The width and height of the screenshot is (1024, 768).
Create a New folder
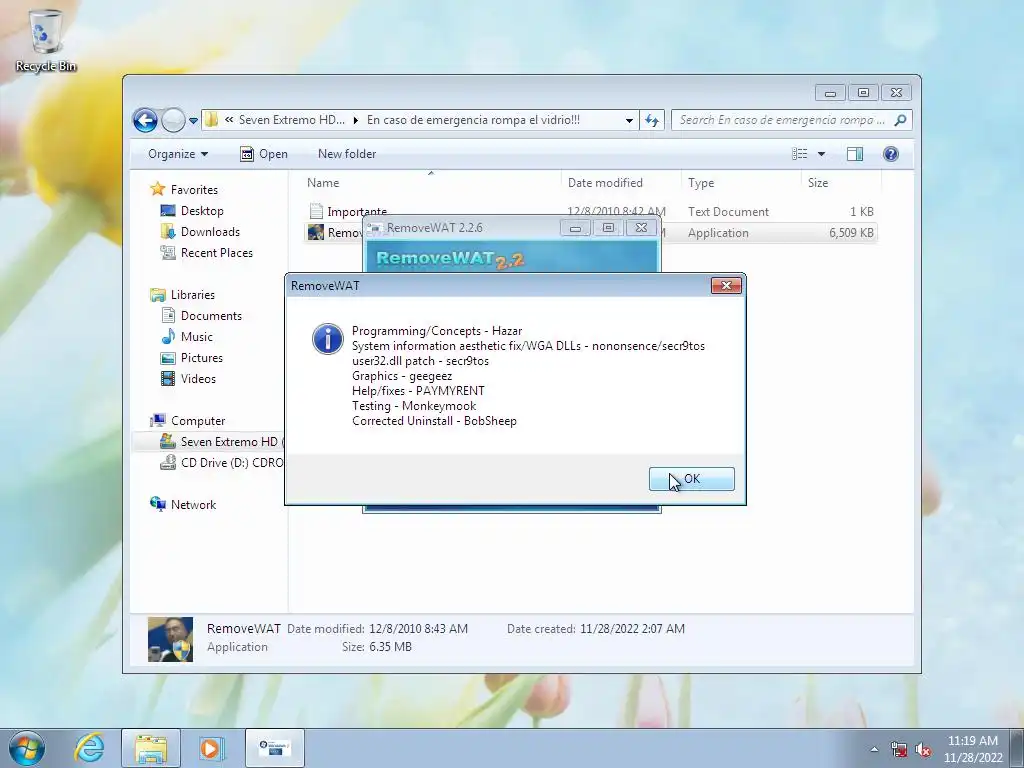click(x=347, y=154)
